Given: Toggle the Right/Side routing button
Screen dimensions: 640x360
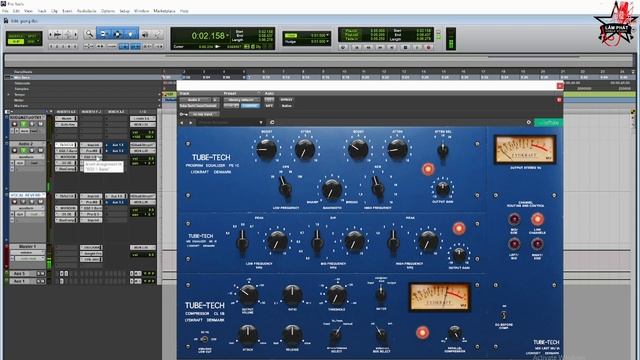Looking at the screenshot, I should tap(537, 244).
